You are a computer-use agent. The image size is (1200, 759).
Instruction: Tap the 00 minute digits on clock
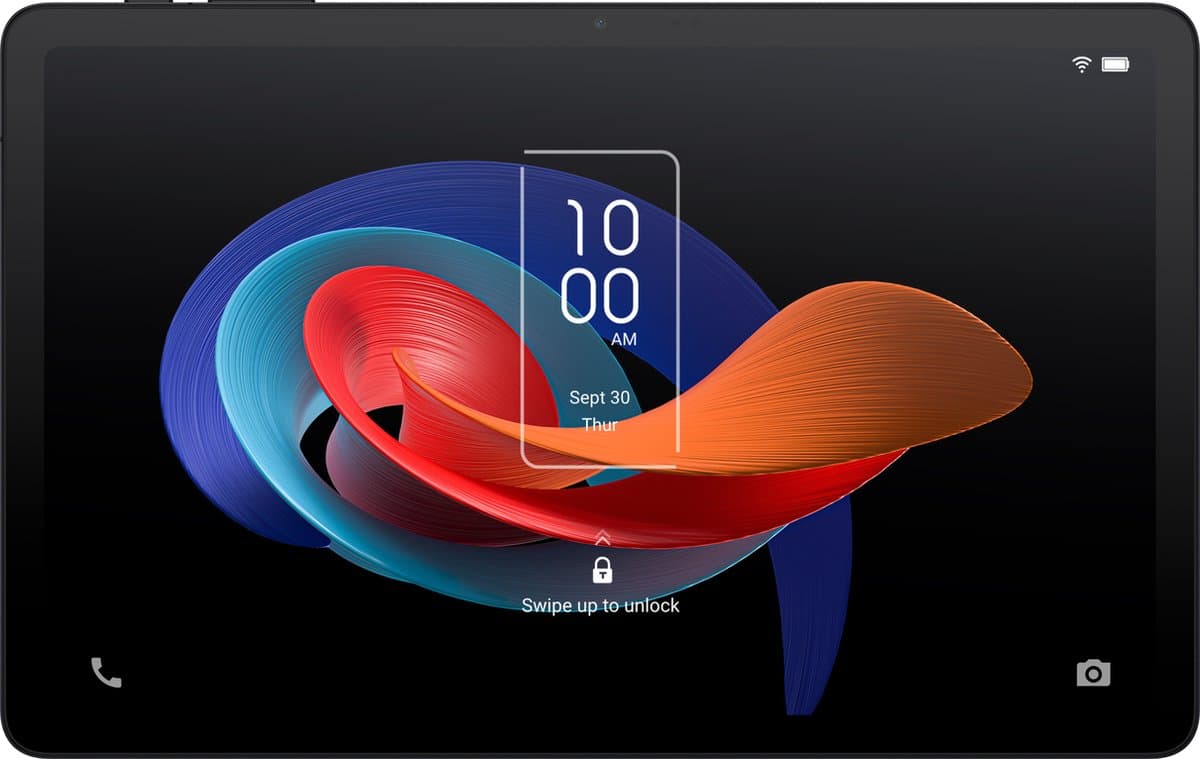599,296
